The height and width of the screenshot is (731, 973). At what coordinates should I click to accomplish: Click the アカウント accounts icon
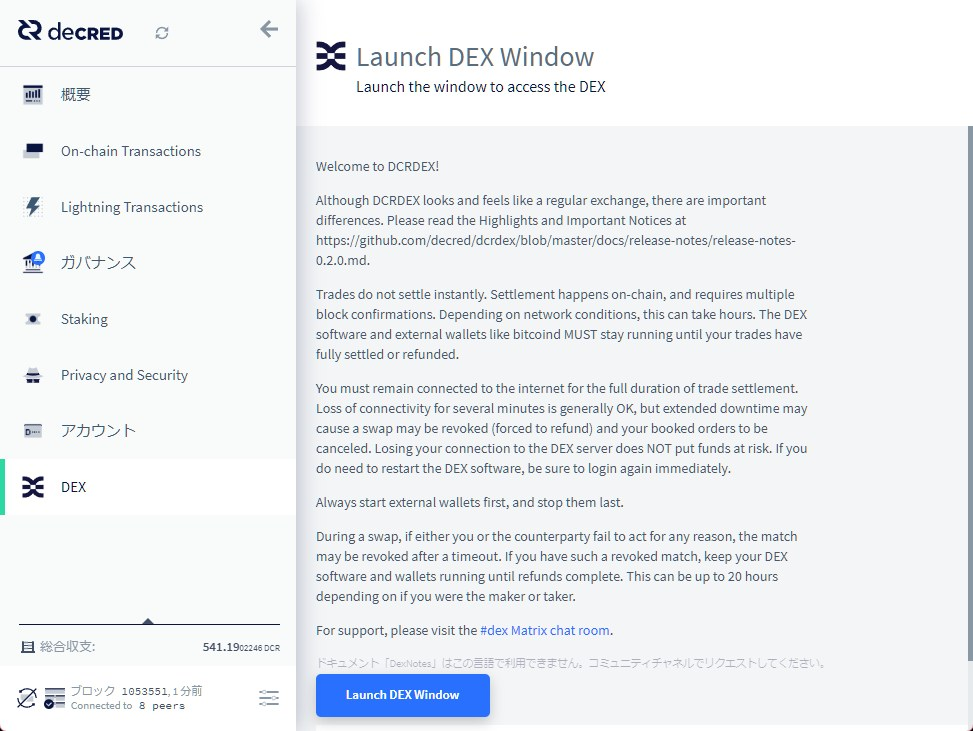point(33,431)
